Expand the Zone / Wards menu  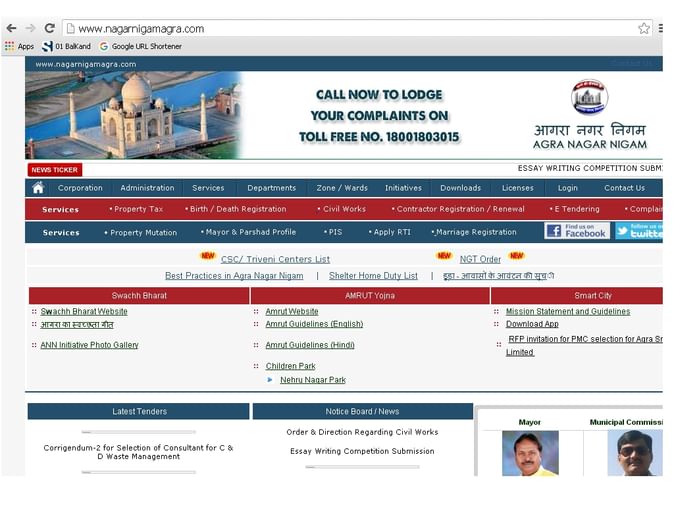342,188
